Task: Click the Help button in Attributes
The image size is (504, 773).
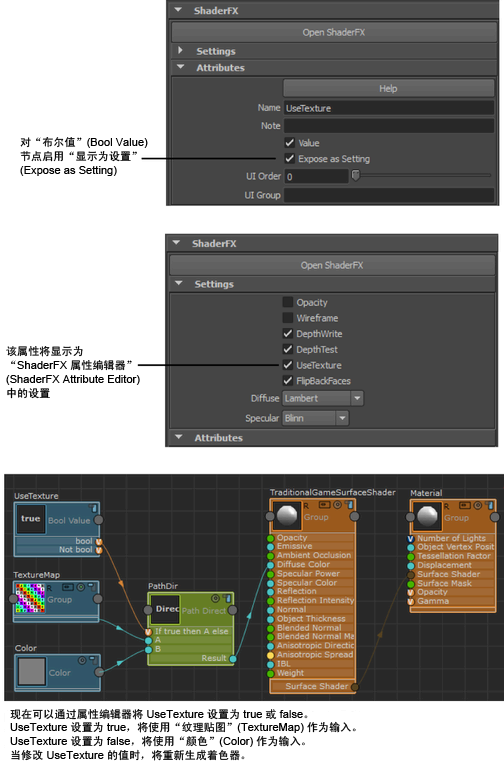Action: (388, 88)
